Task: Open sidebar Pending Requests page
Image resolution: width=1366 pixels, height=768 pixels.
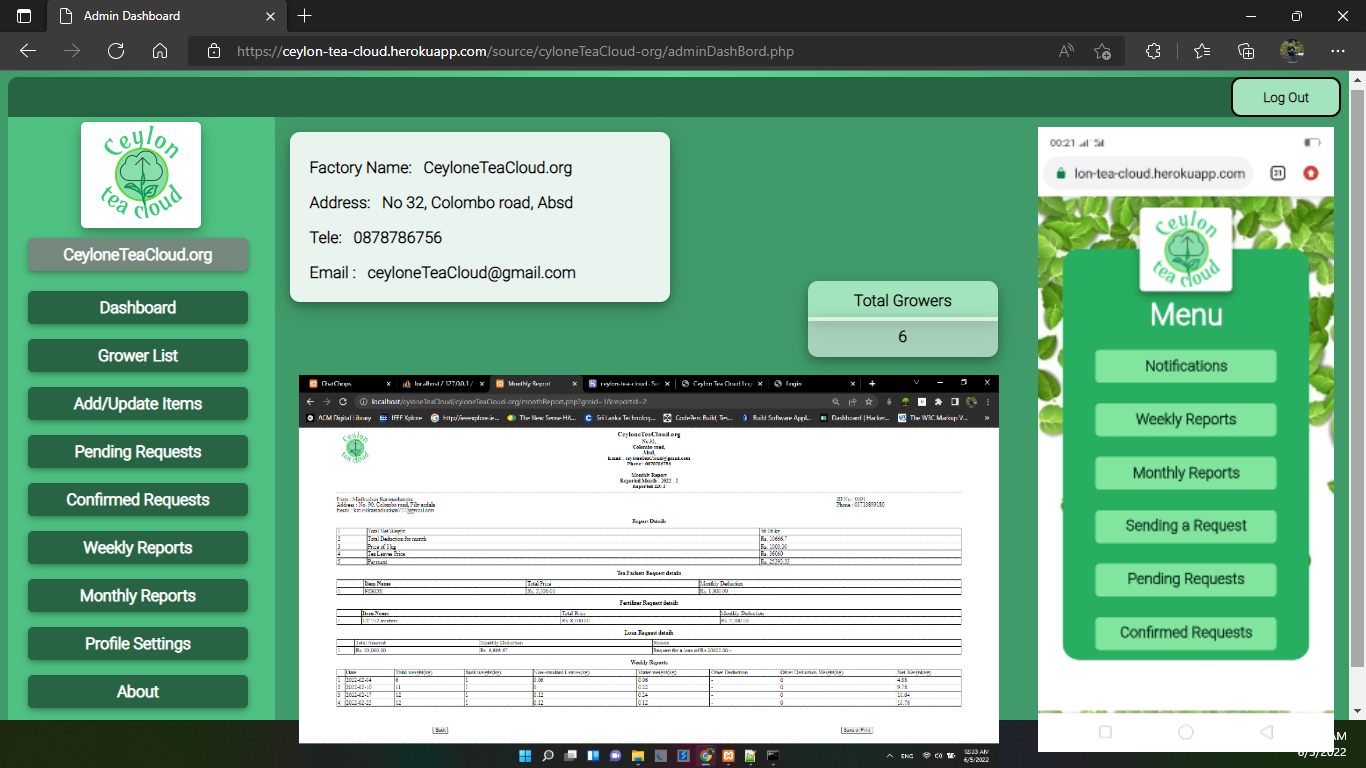Action: pyautogui.click(x=138, y=452)
